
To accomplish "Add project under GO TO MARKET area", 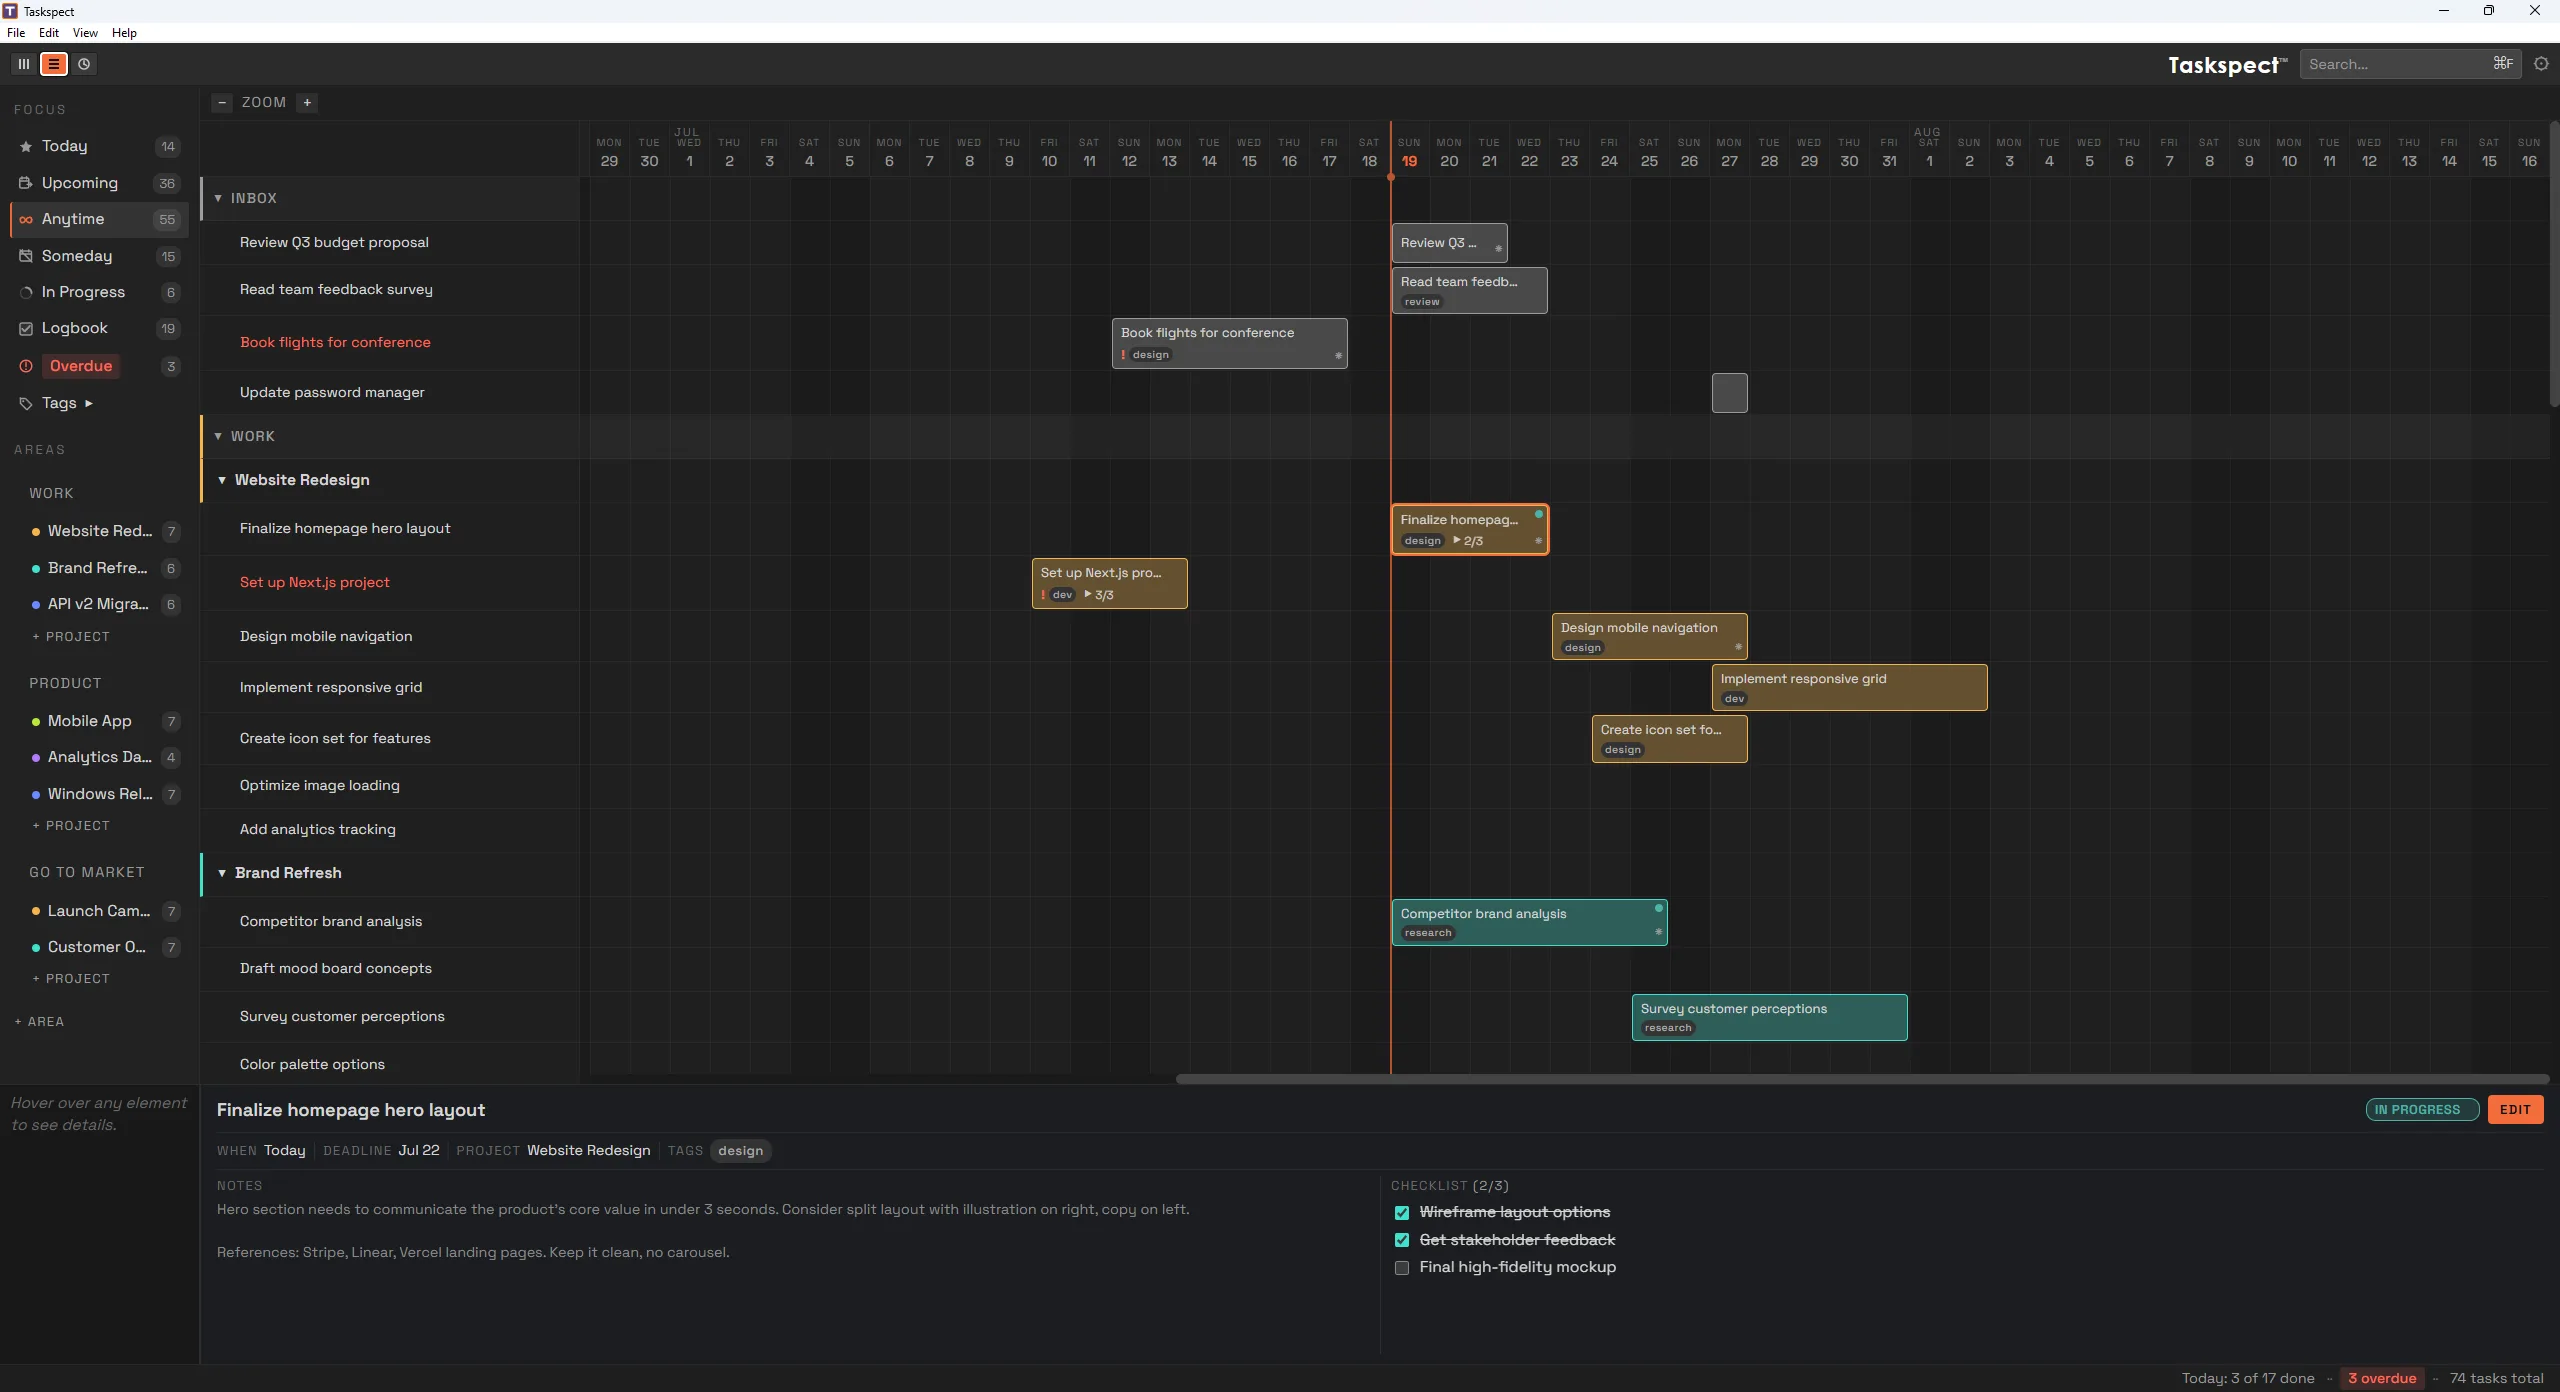I will click(x=71, y=979).
